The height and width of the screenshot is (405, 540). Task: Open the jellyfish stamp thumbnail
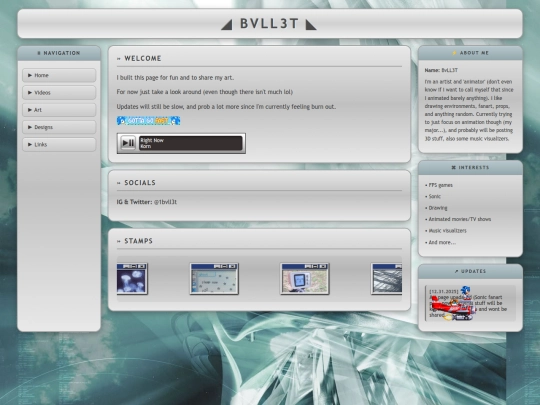tap(132, 279)
